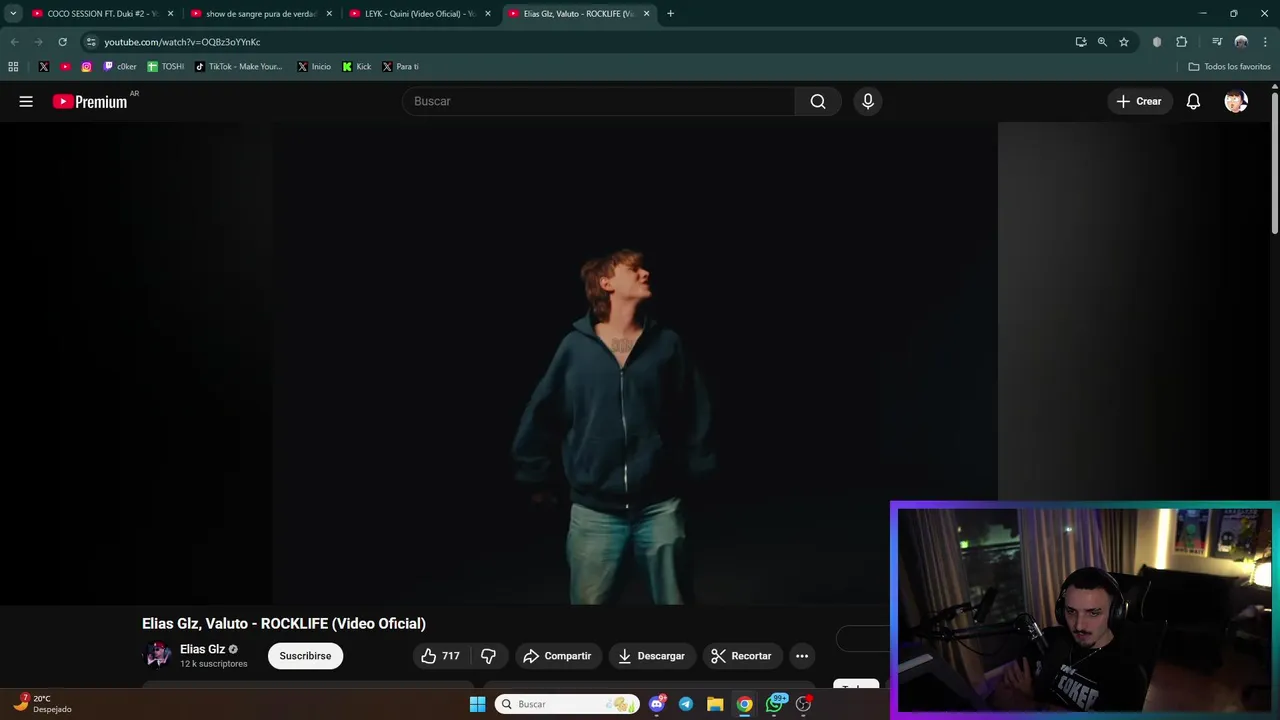Viewport: 1280px width, 720px height.
Task: View site information icon in address bar
Action: 91,42
